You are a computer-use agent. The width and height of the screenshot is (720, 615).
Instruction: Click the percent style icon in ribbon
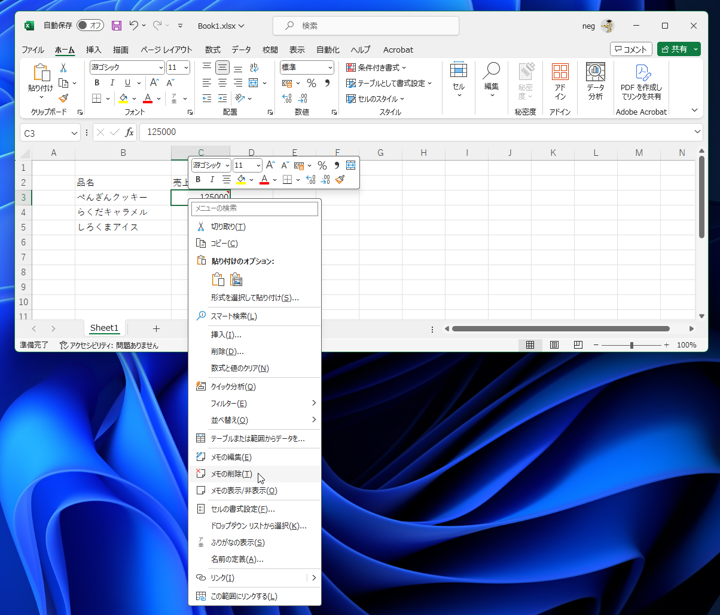(x=311, y=83)
